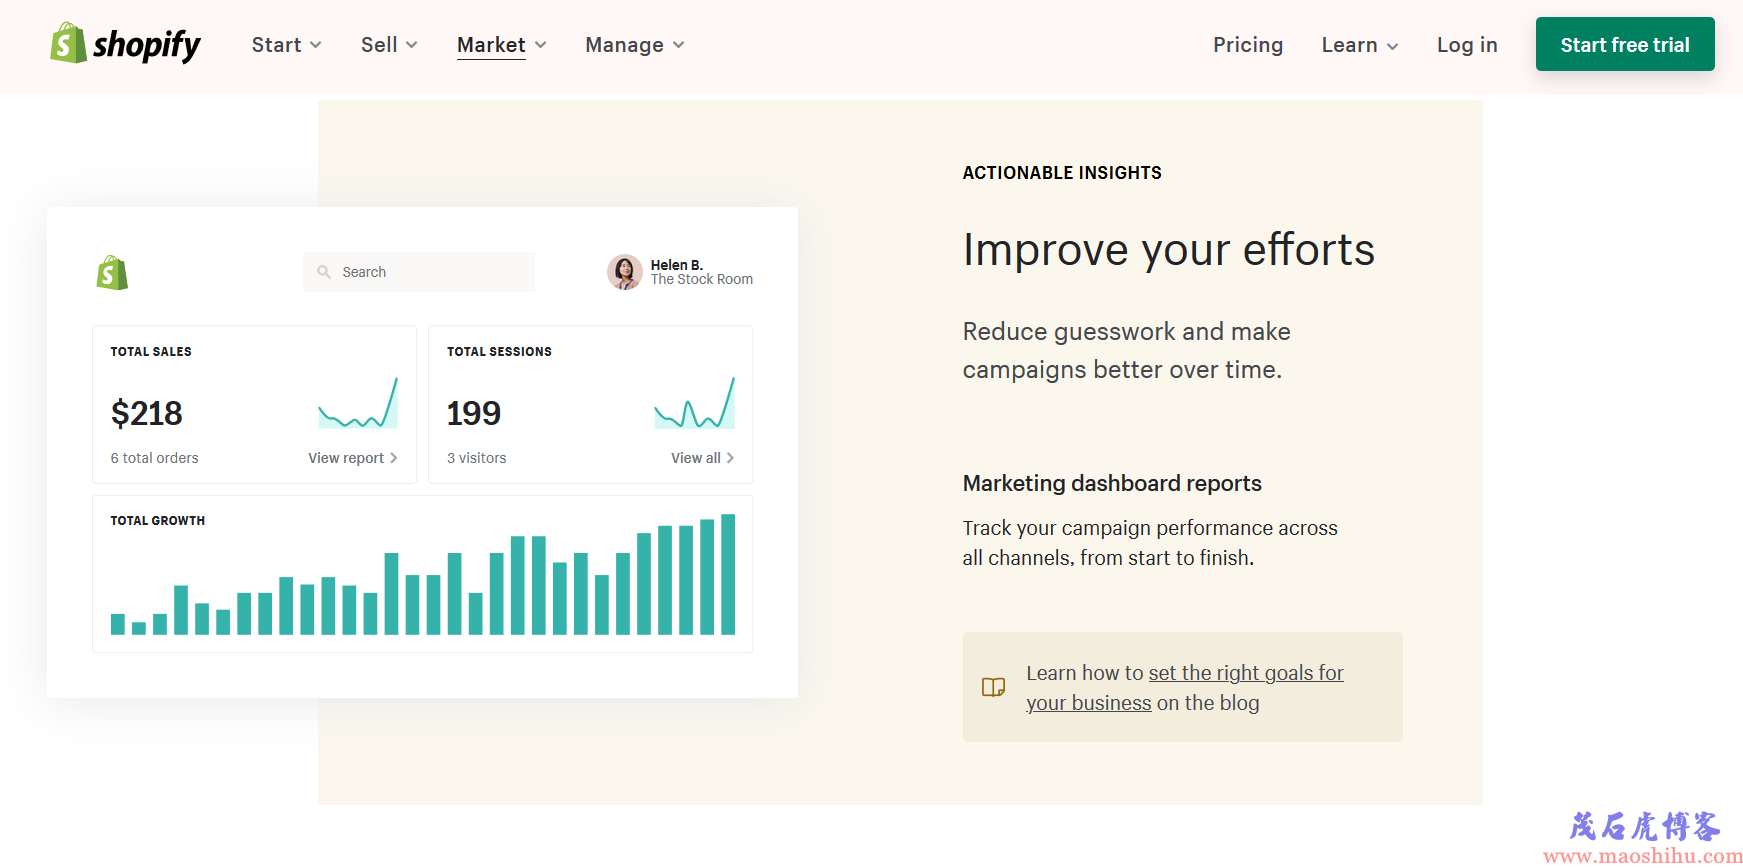Click the Total Growth bar chart
The image size is (1743, 868).
tap(423, 574)
